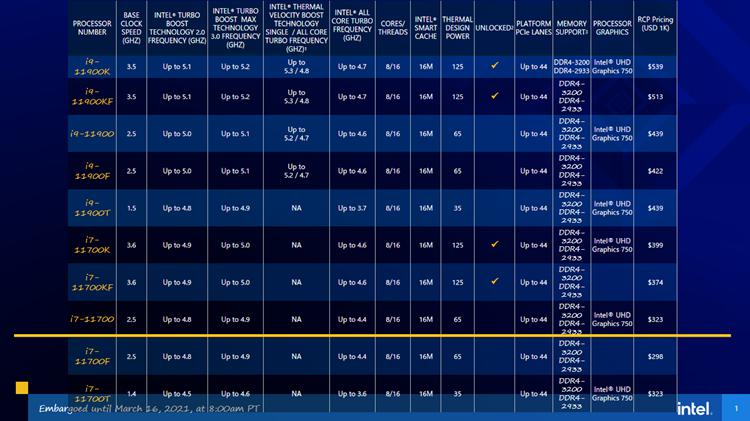Click the 'Up to 44' PCIe lanes for i9-11900
The height and width of the screenshot is (421, 750).
tap(534, 133)
